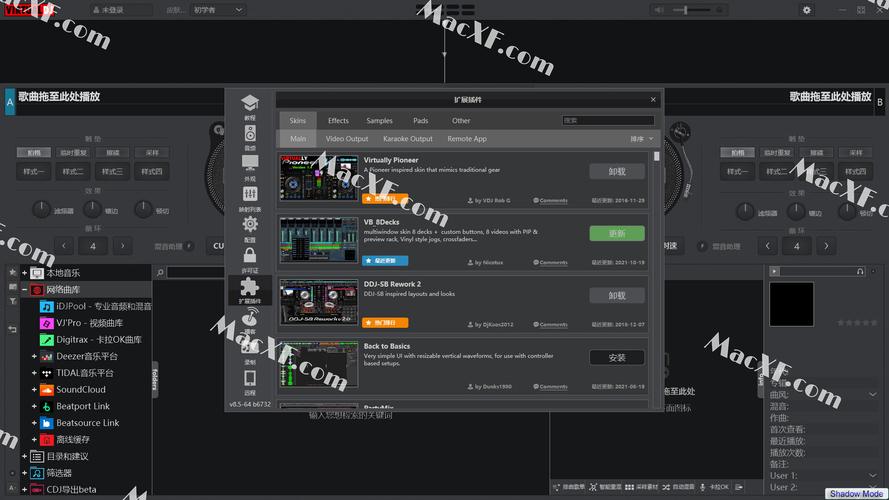Switch to the Effects tab
The width and height of the screenshot is (889, 500).
338,121
